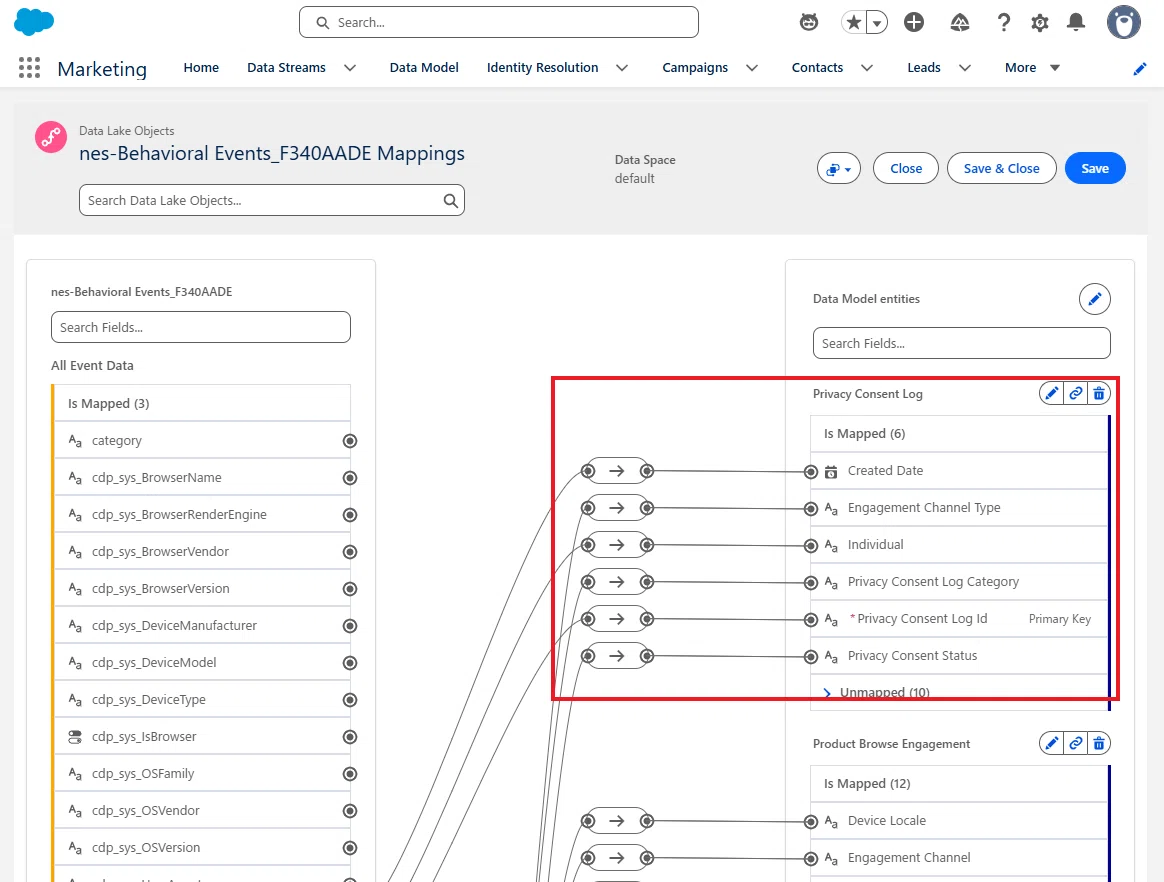Open the user profile avatar
The width and height of the screenshot is (1164, 882).
pyautogui.click(x=1124, y=22)
